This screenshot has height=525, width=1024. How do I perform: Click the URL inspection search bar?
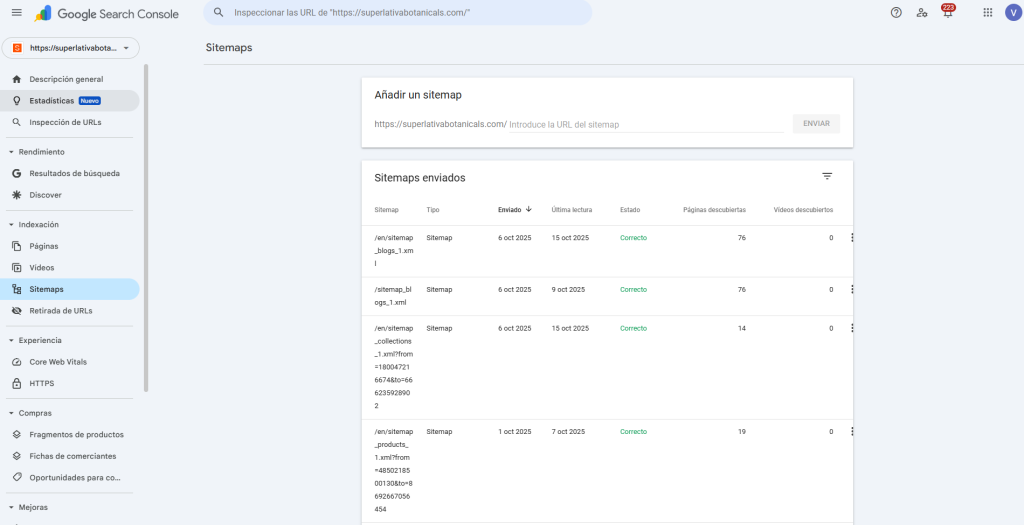pos(400,13)
